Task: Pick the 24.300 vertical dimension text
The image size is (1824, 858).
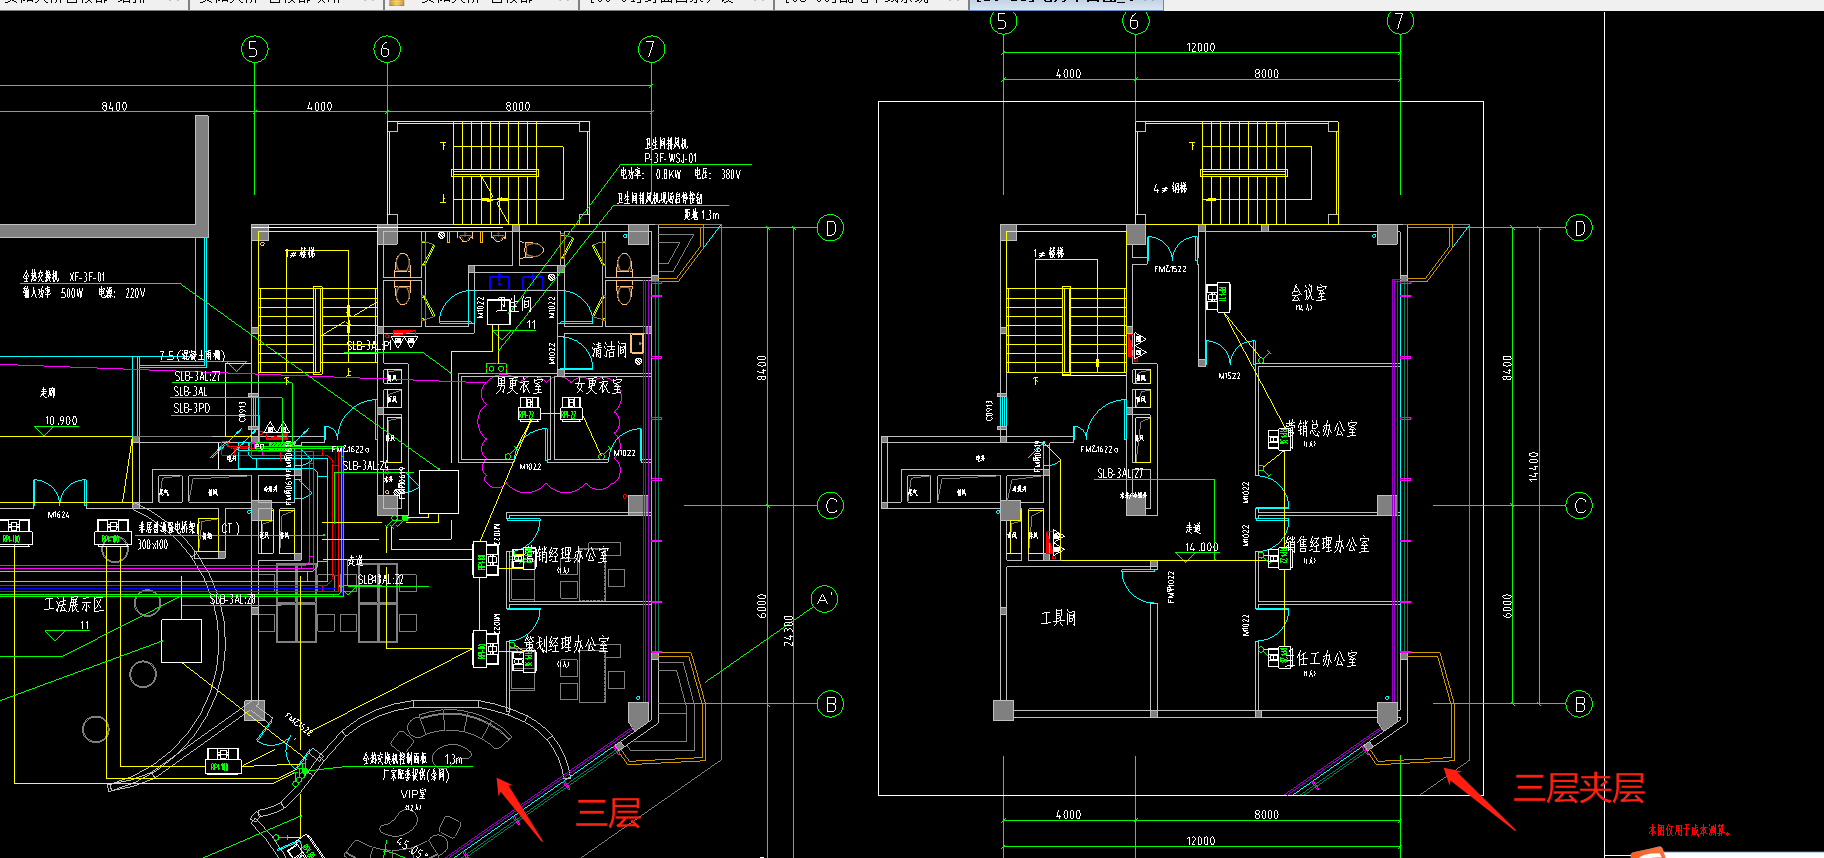Action: 789,631
